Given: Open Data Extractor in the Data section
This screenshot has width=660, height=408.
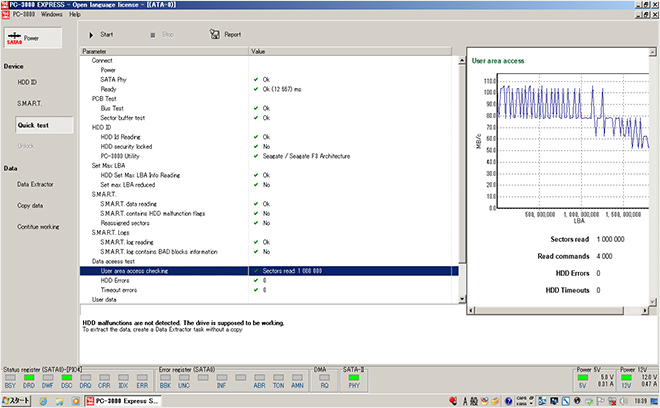Looking at the screenshot, I should 35,184.
